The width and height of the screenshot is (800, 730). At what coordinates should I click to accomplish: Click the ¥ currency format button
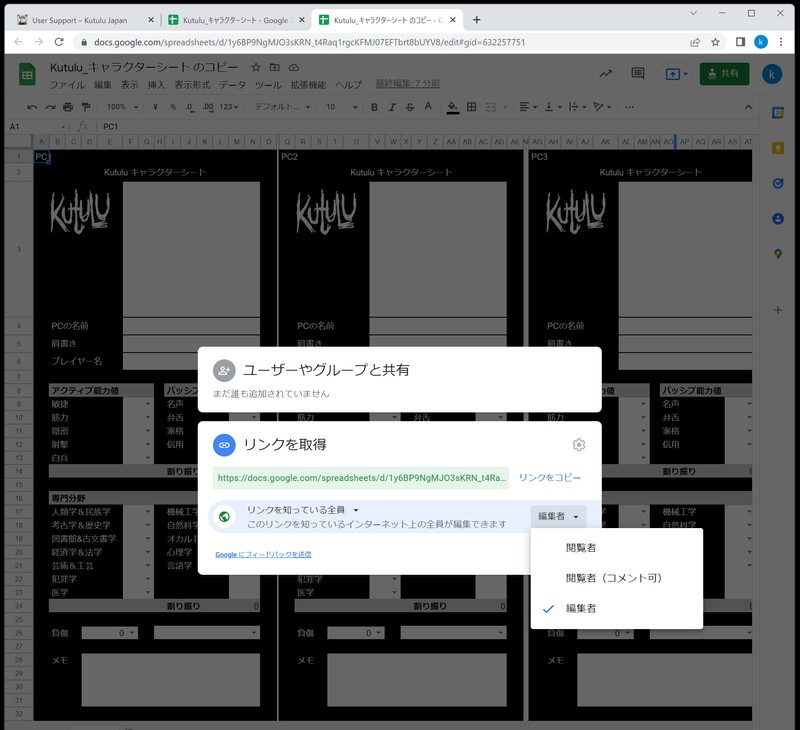pos(155,107)
